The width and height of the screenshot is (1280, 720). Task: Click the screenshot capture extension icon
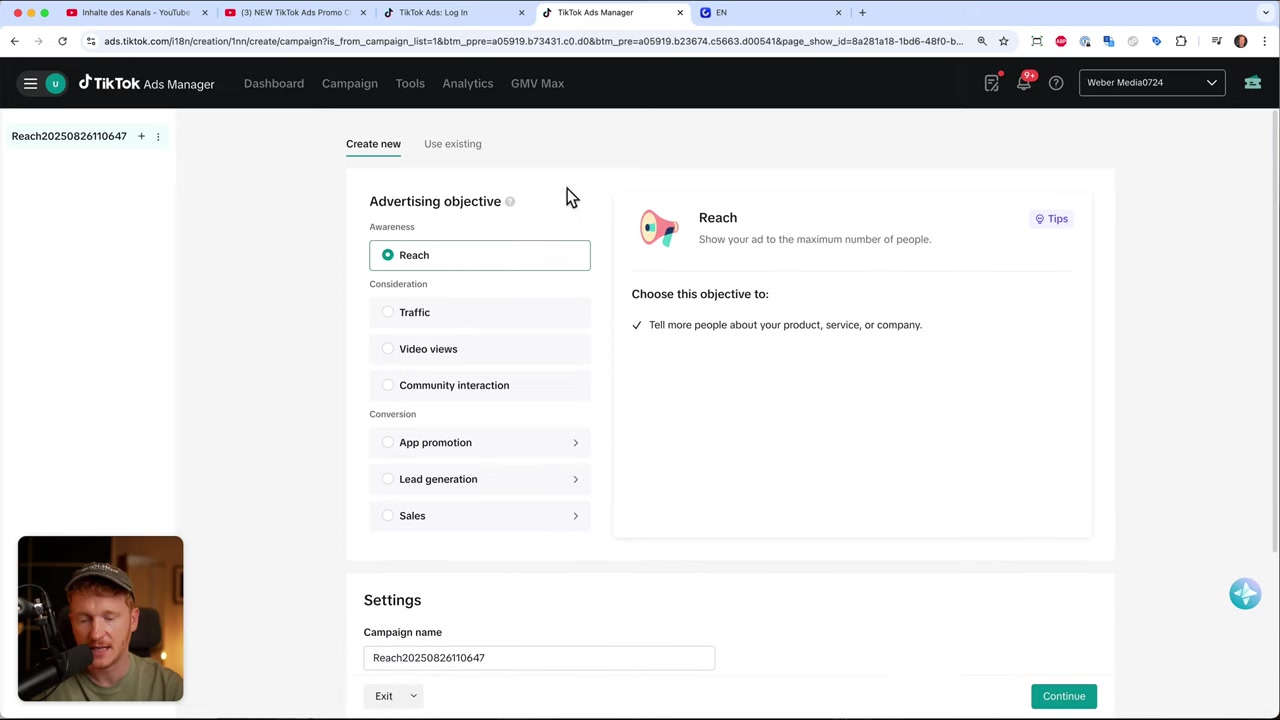[1037, 41]
